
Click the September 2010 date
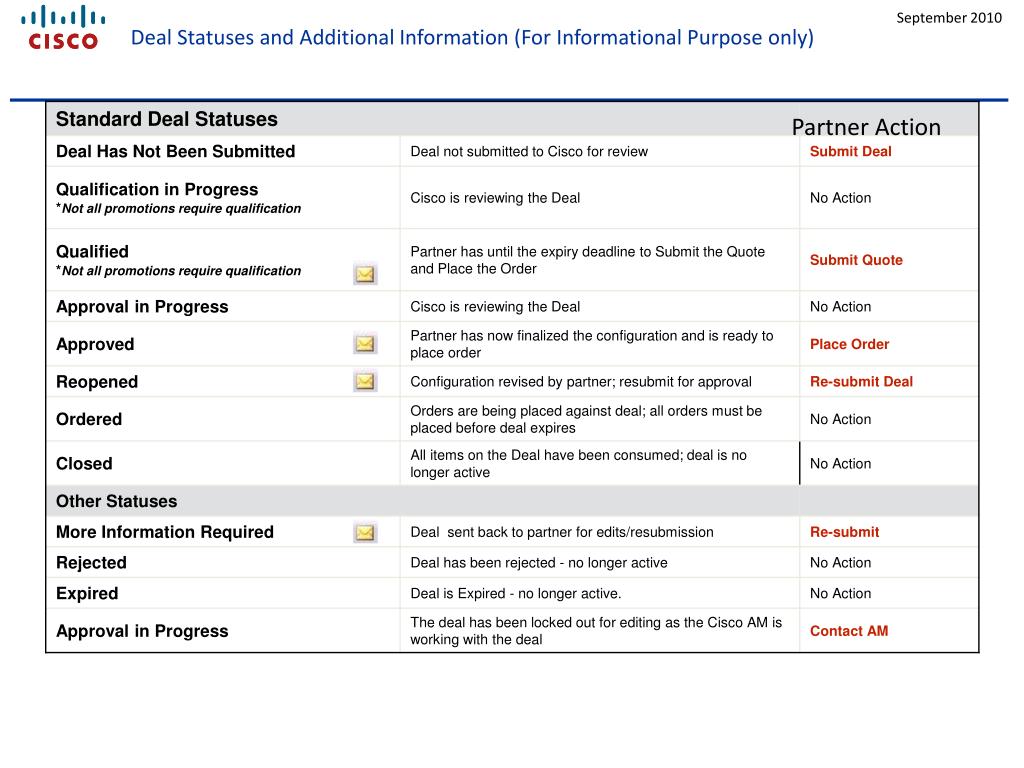pos(949,18)
